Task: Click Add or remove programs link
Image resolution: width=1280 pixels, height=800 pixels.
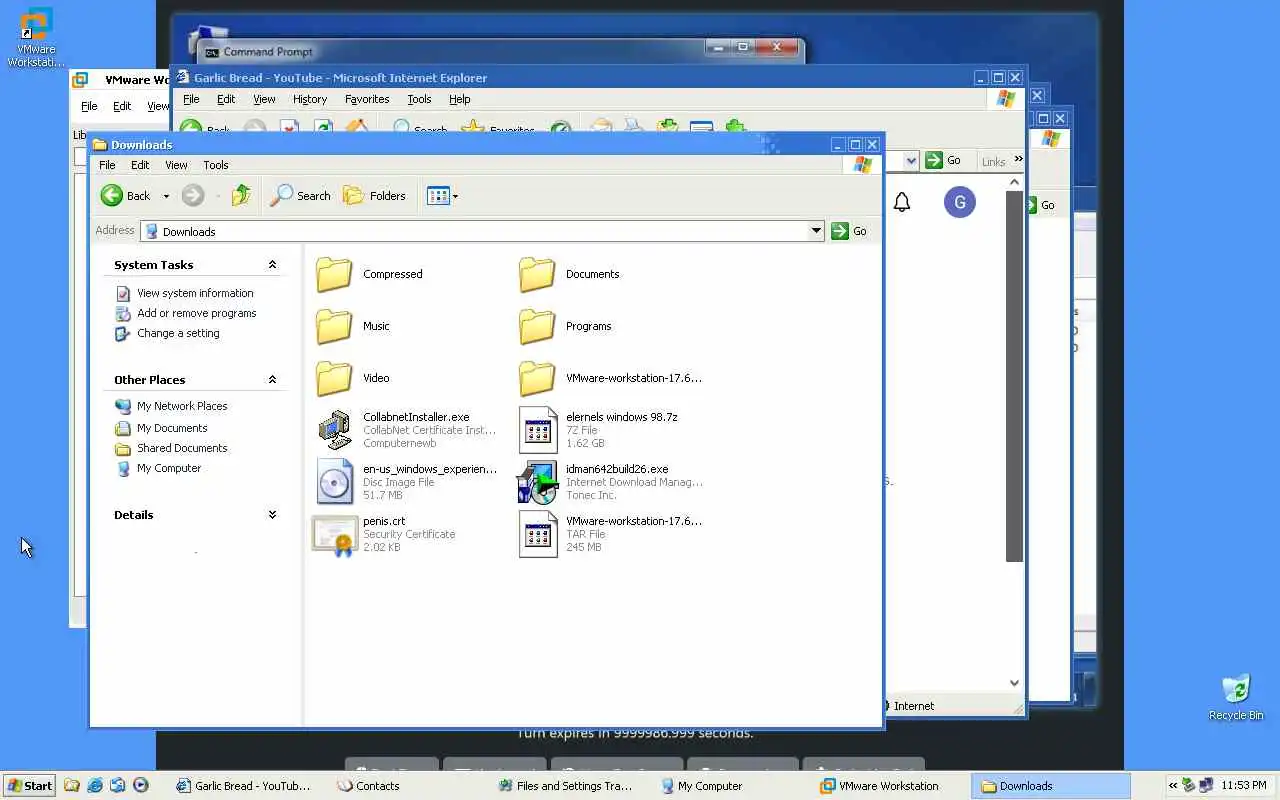Action: pyautogui.click(x=186, y=313)
